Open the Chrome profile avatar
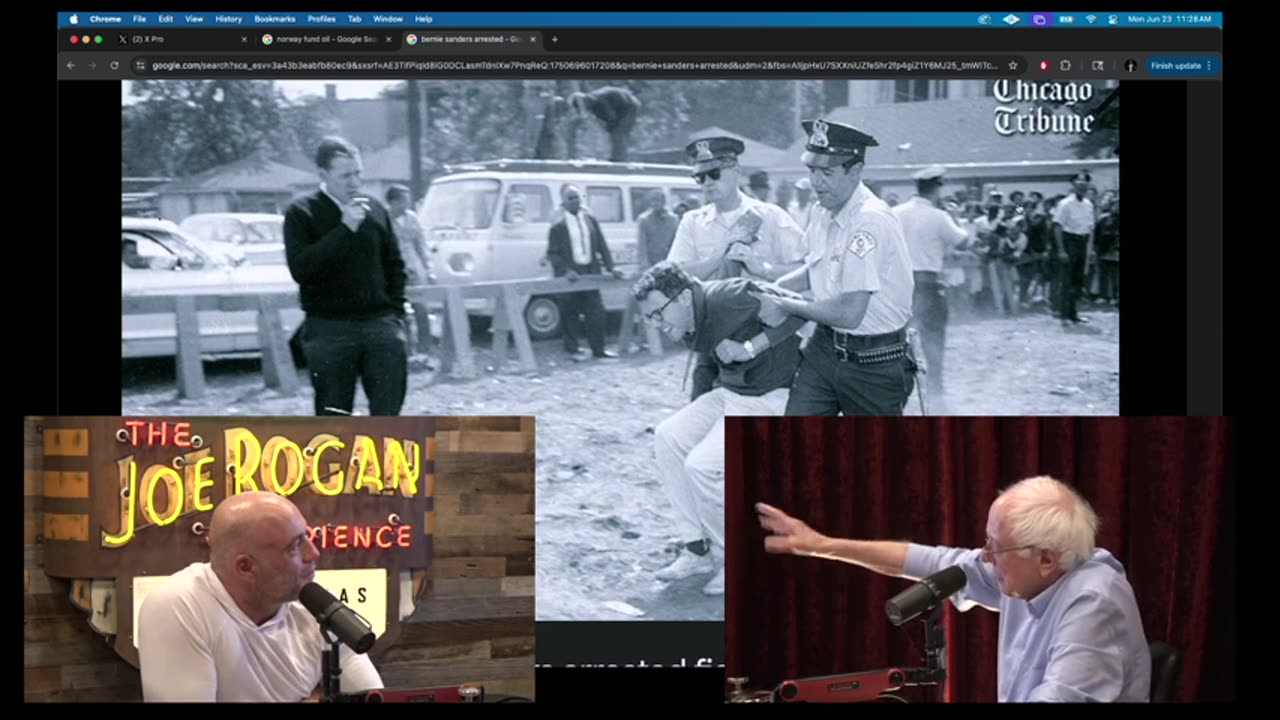The image size is (1280, 720). click(1130, 65)
